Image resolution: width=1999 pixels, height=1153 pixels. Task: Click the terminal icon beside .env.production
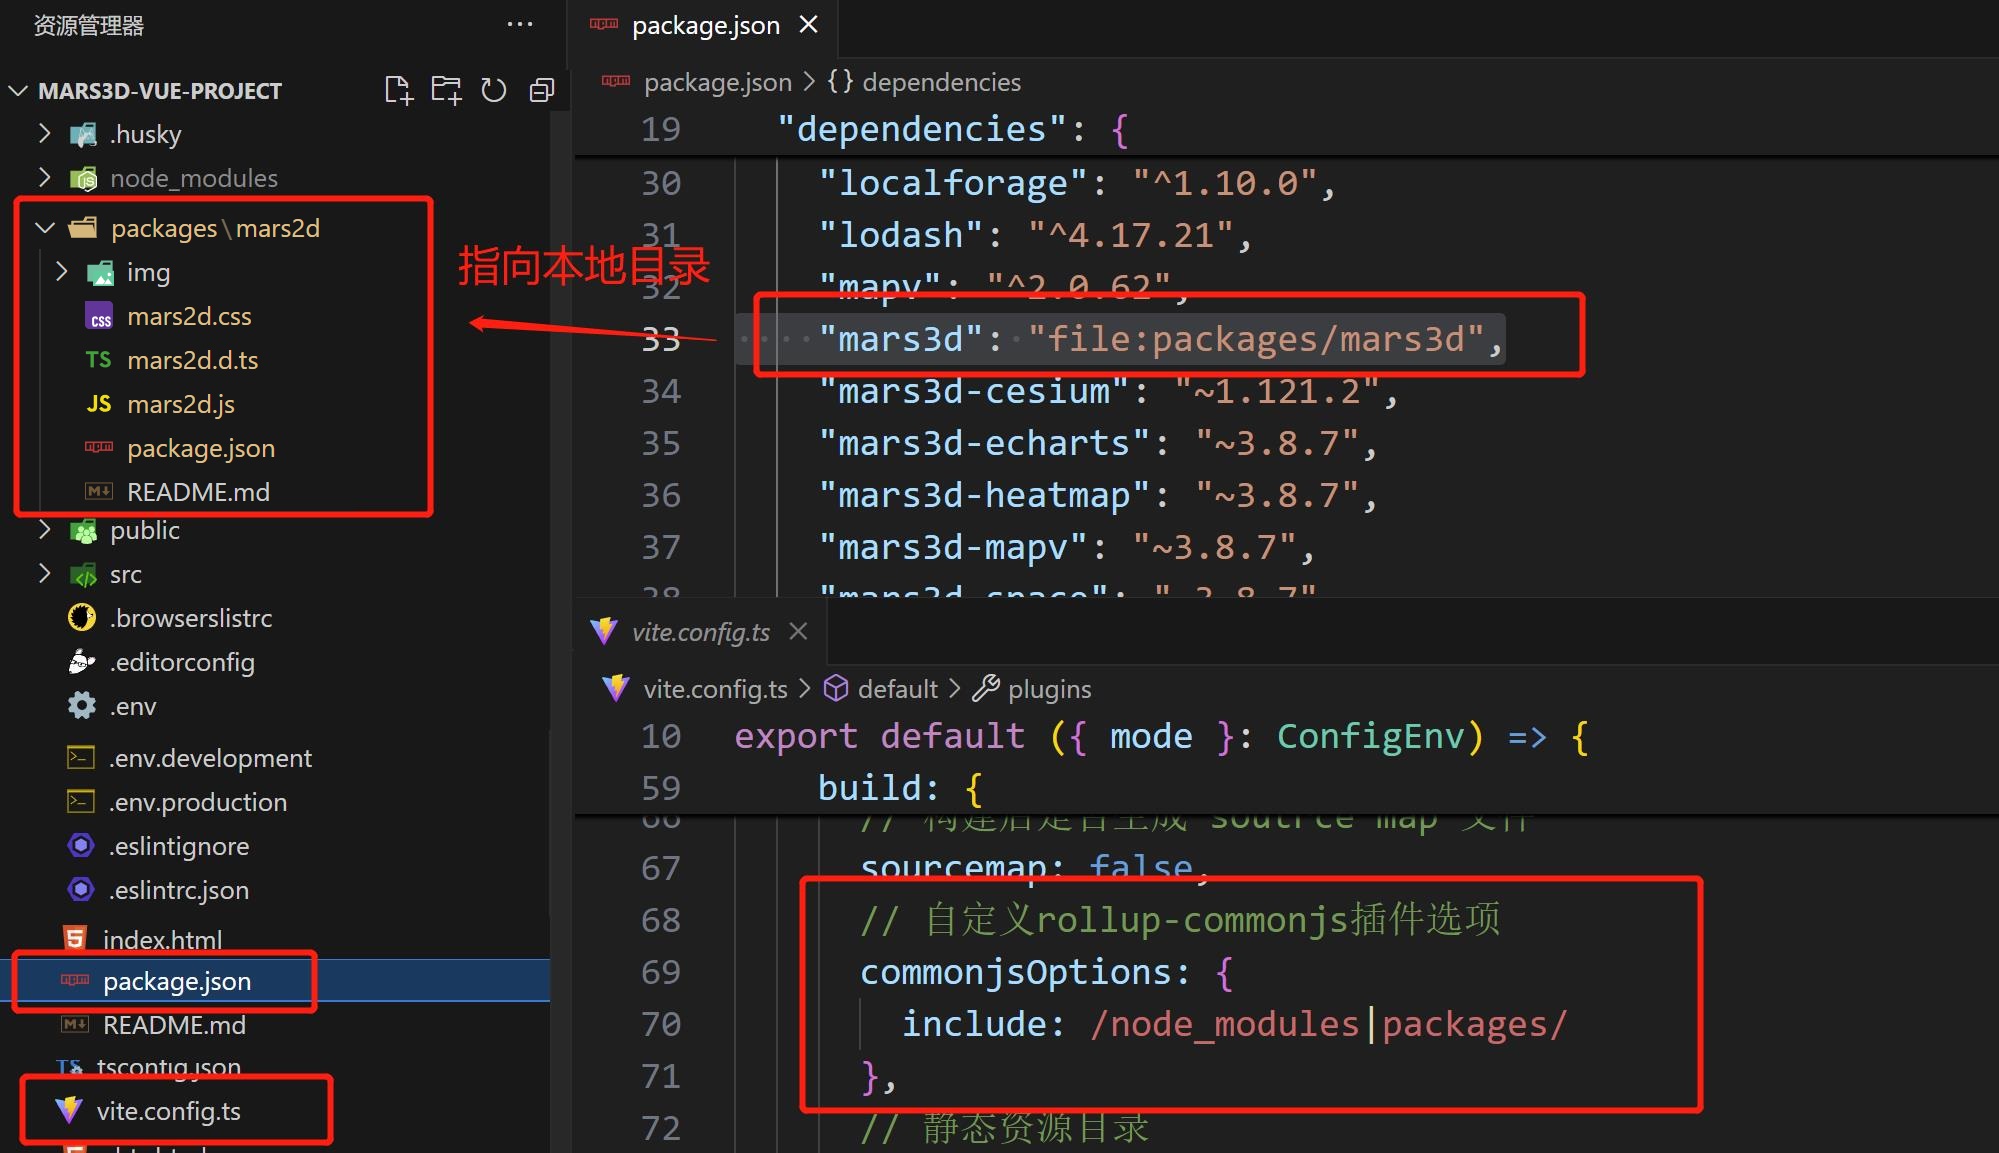[x=80, y=802]
